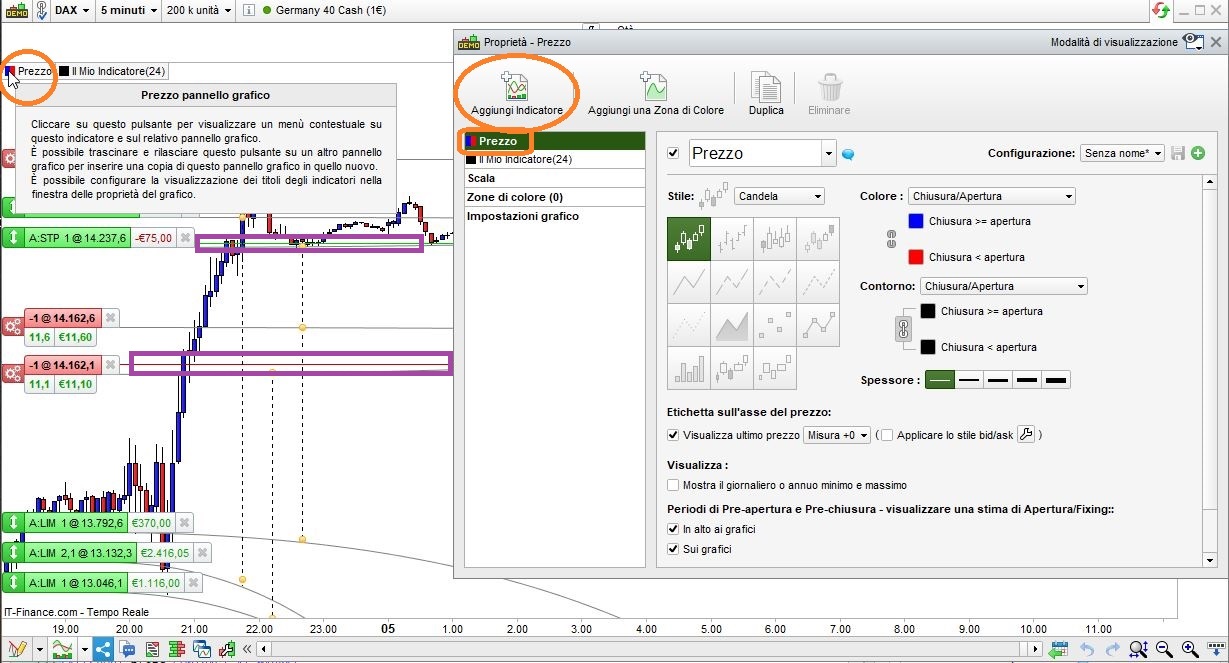Click the info icon beside Germany 40 Cash
The image size is (1229, 663).
click(249, 11)
